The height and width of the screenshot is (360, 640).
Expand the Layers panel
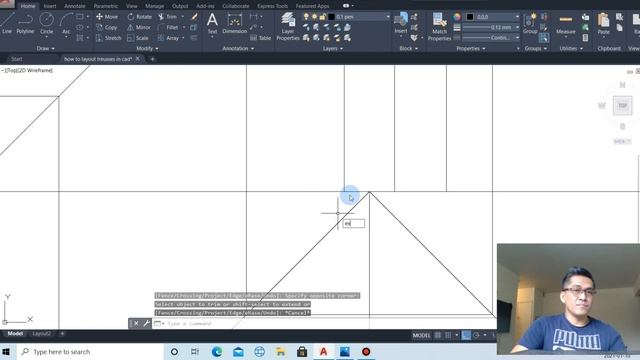(x=333, y=49)
